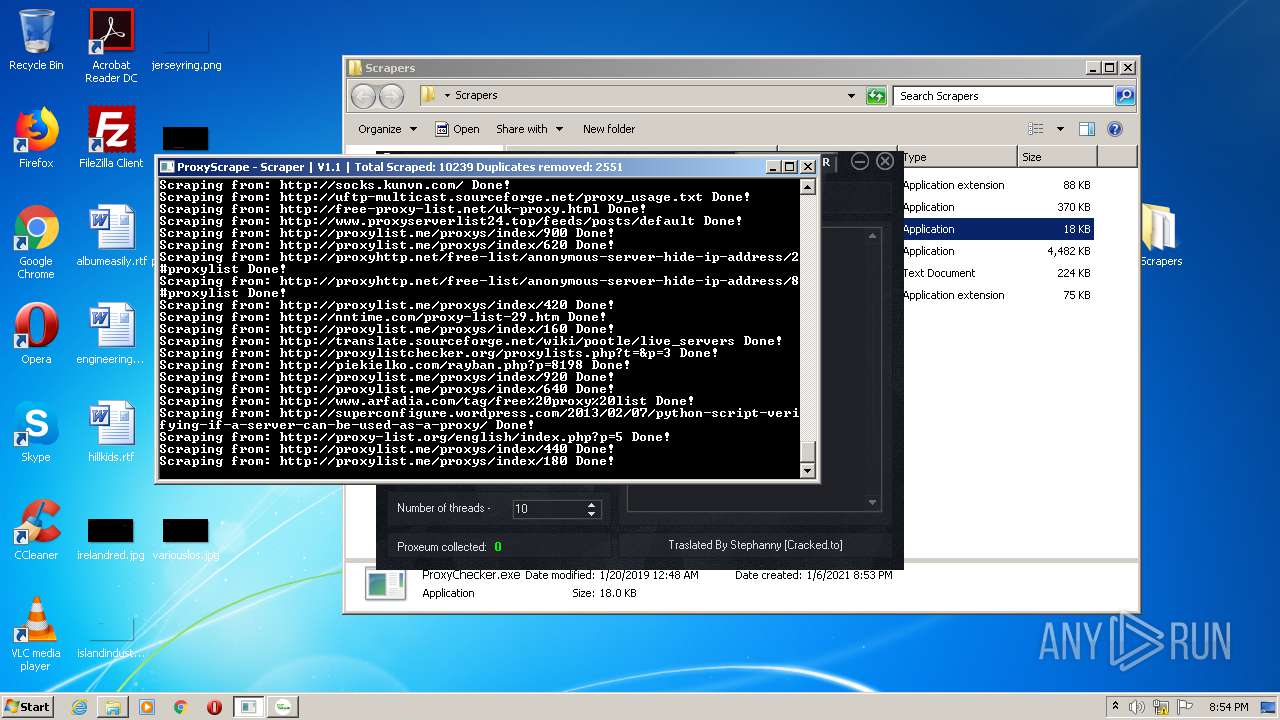Open Windows Media Player taskbar icon
This screenshot has width=1280, height=720.
pos(147,707)
